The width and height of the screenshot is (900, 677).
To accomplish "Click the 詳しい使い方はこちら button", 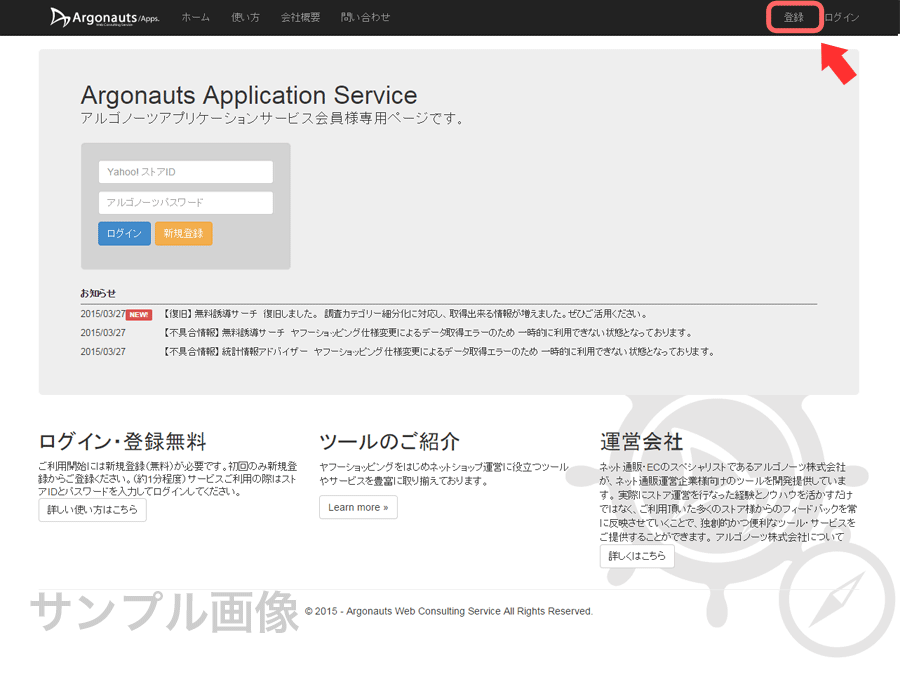I will [x=92, y=510].
